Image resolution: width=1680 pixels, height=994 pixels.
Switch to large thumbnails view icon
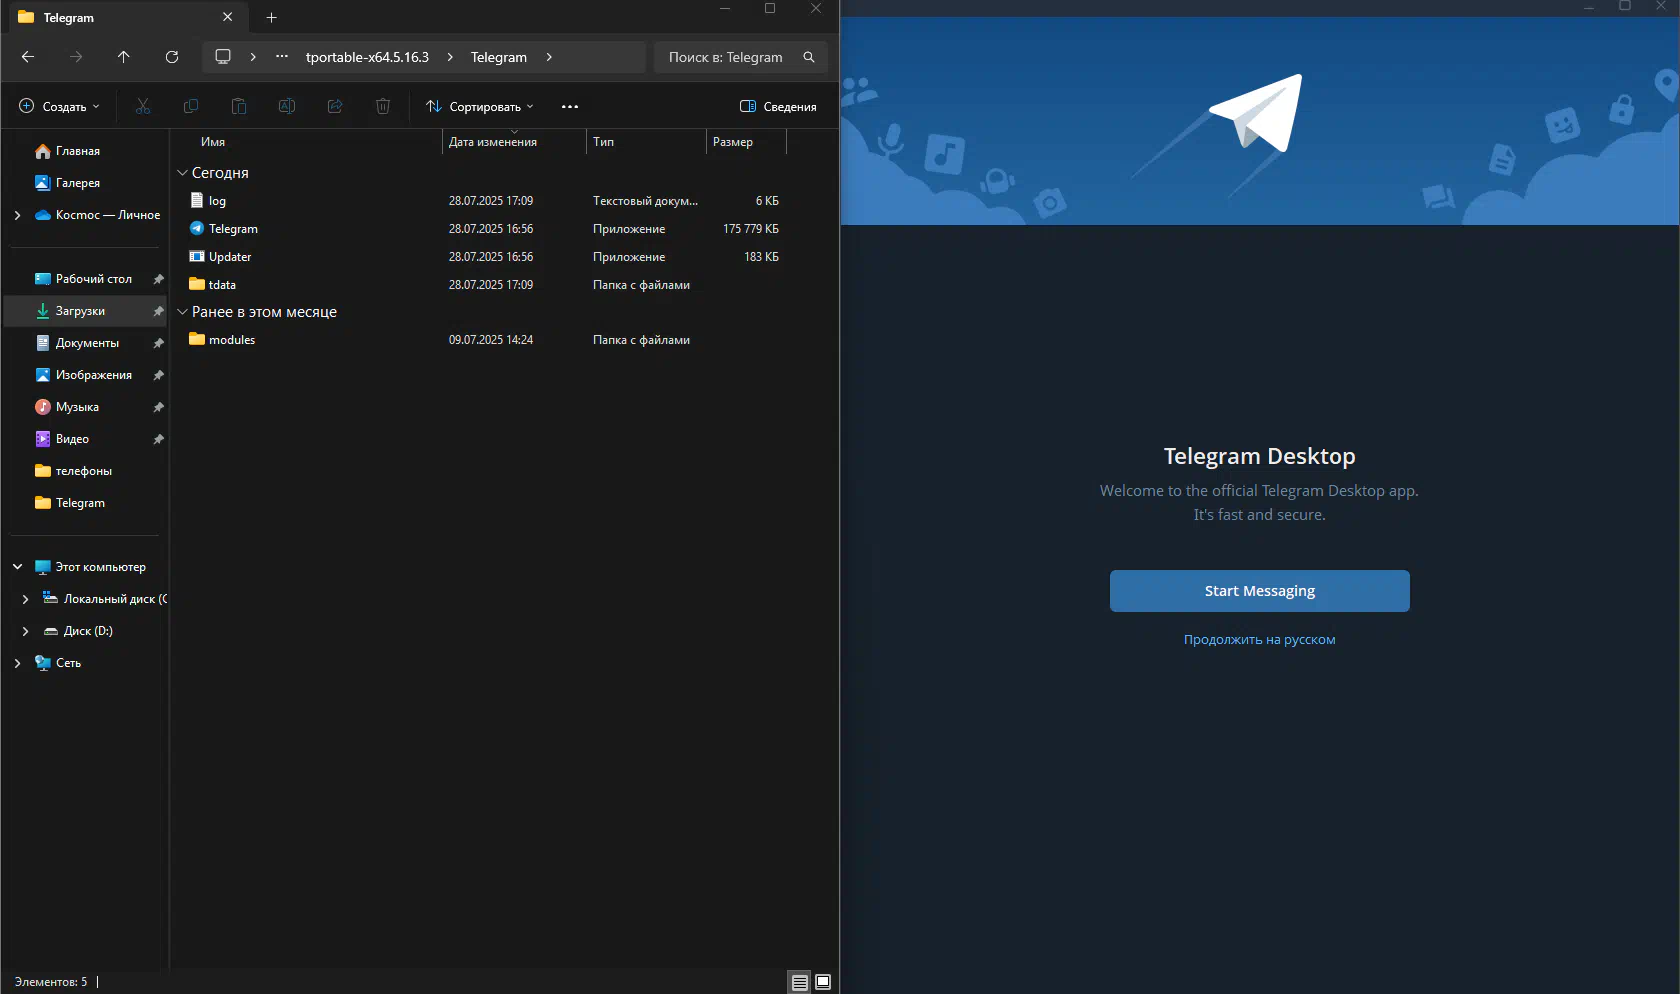pos(823,982)
